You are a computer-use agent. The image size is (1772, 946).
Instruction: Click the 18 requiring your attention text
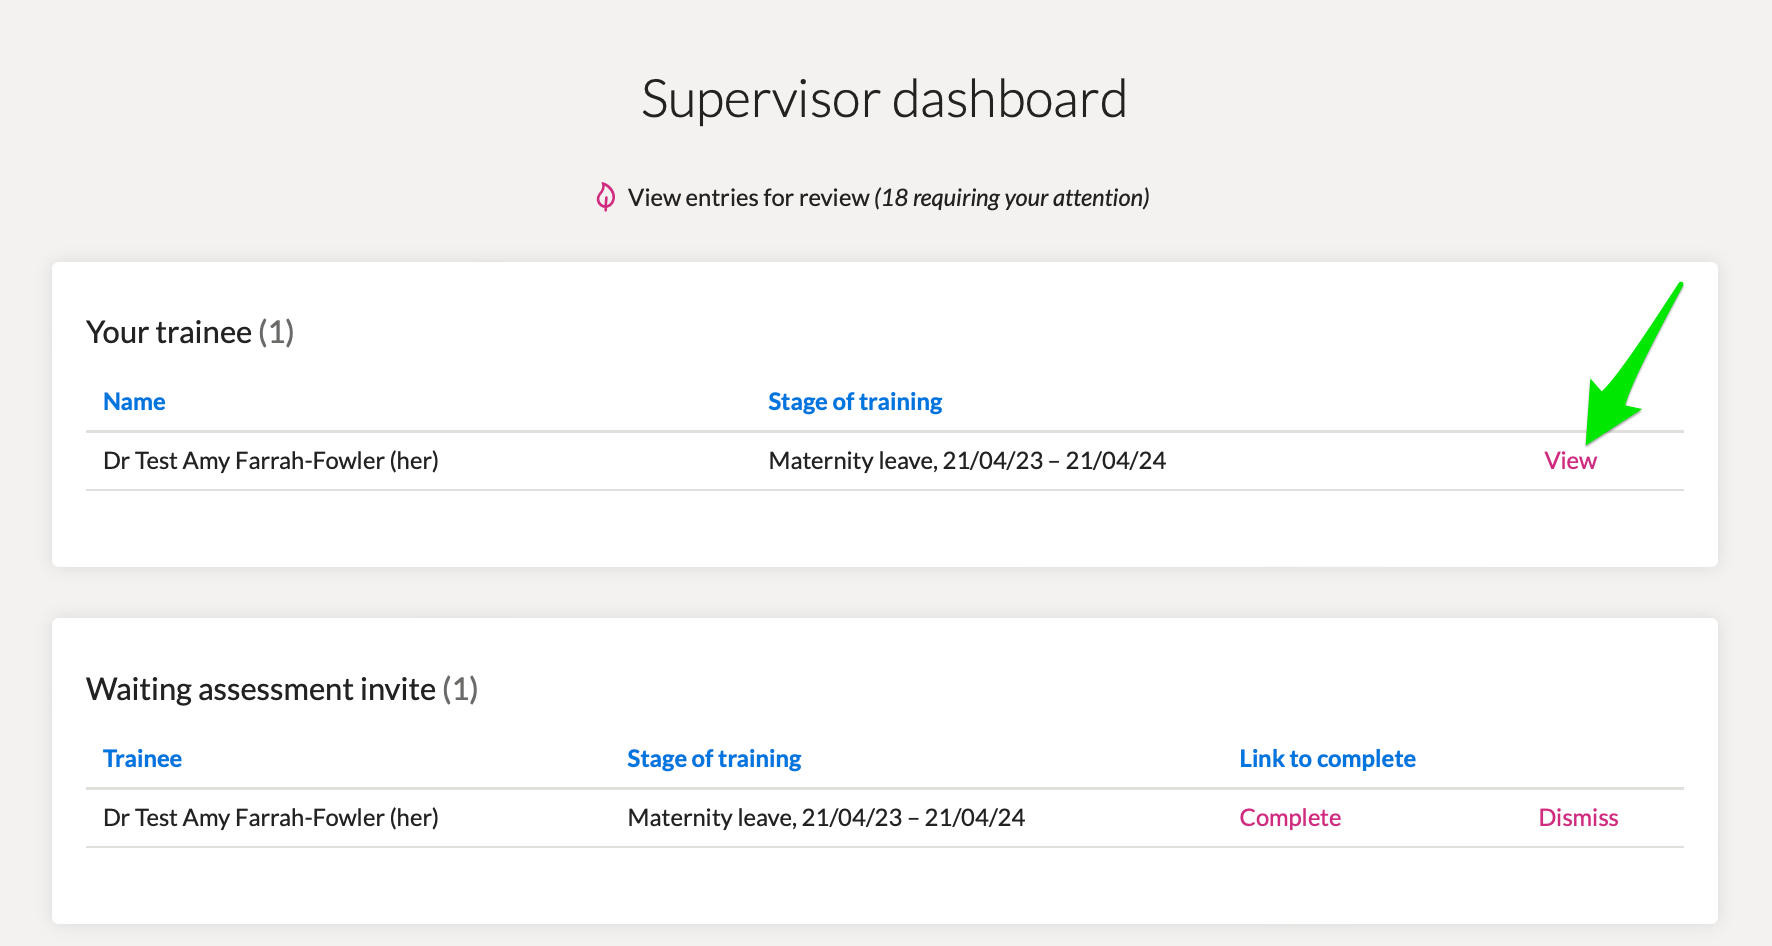[x=1012, y=198]
